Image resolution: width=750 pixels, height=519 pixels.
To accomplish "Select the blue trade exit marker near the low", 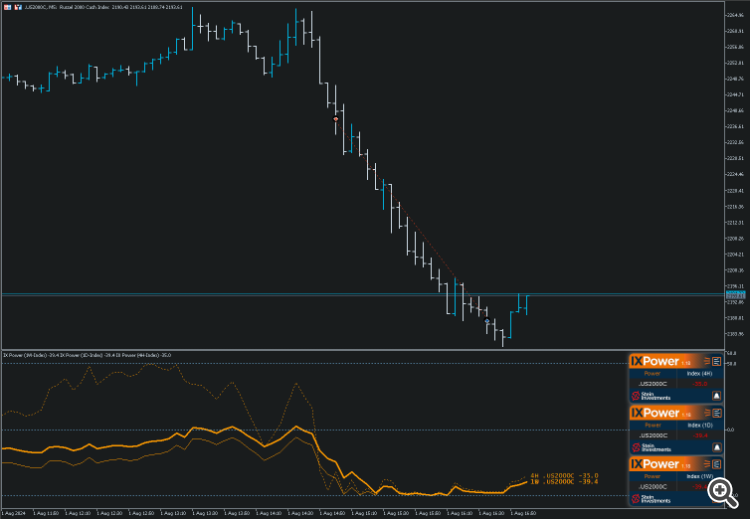I will (487, 320).
